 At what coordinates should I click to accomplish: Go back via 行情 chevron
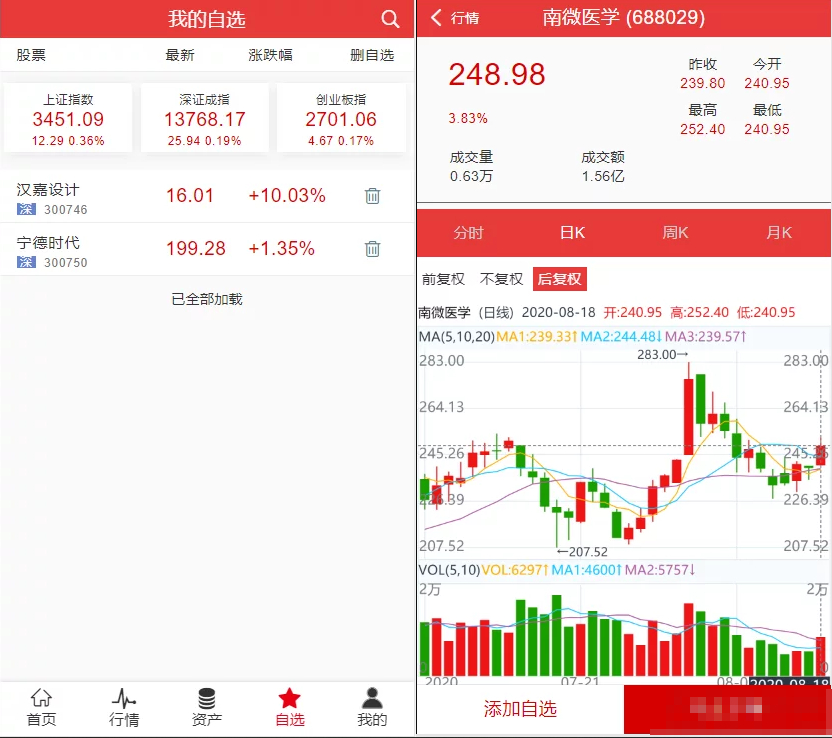(437, 18)
